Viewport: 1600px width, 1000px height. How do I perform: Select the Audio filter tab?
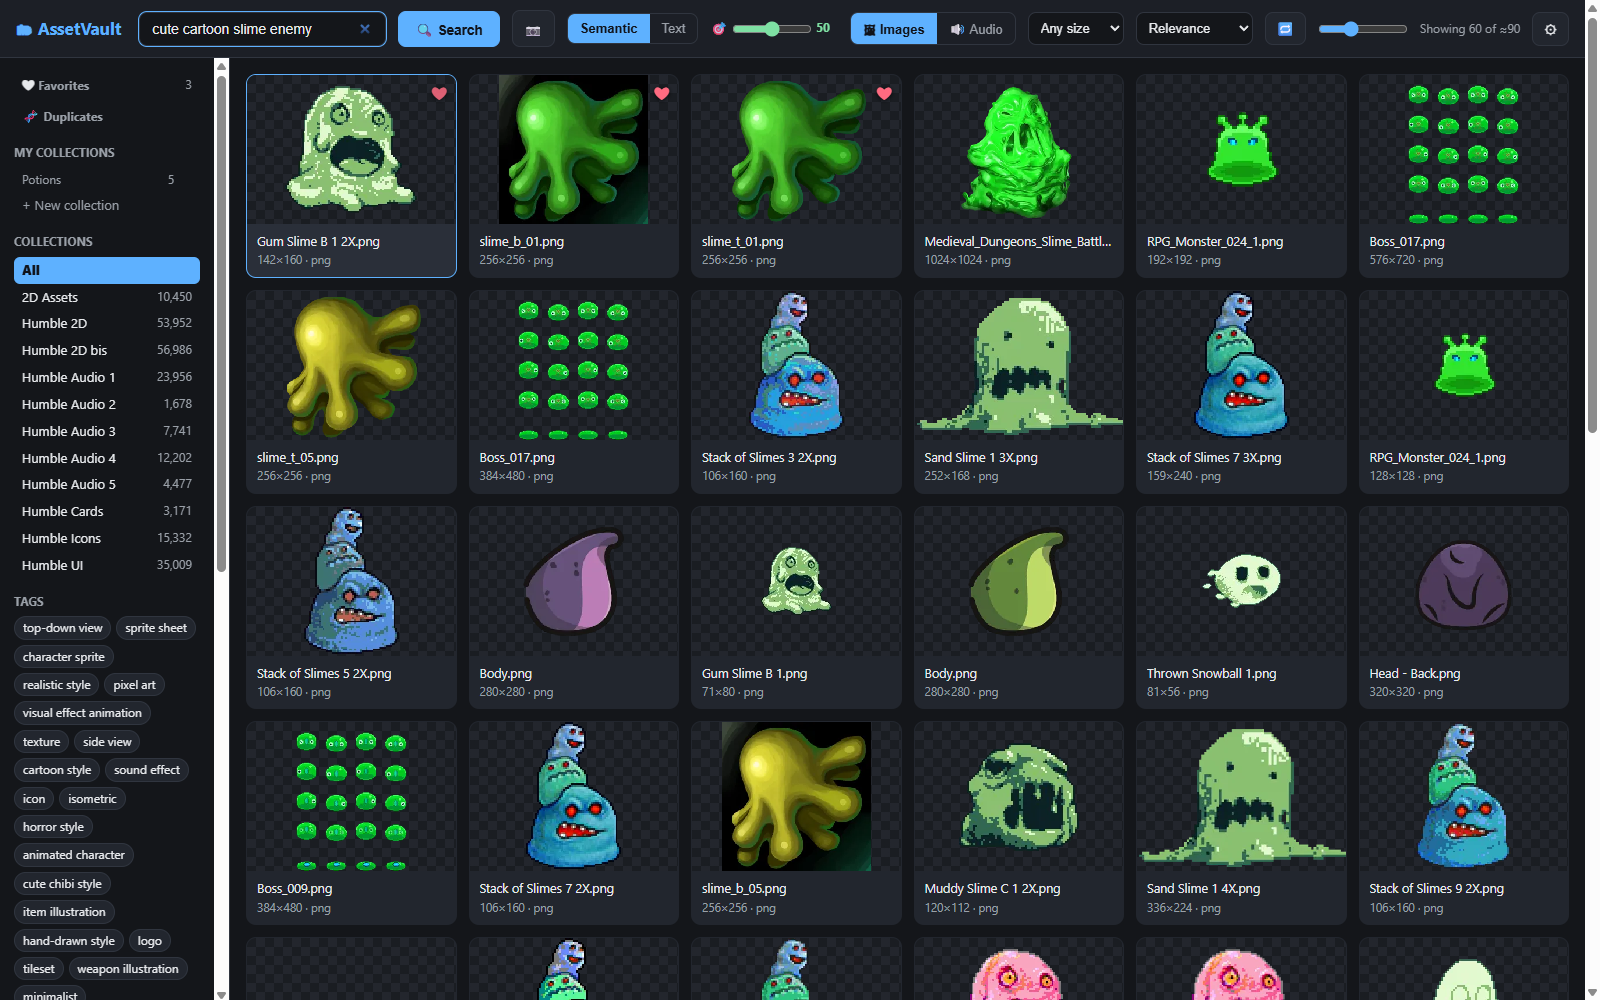click(976, 29)
